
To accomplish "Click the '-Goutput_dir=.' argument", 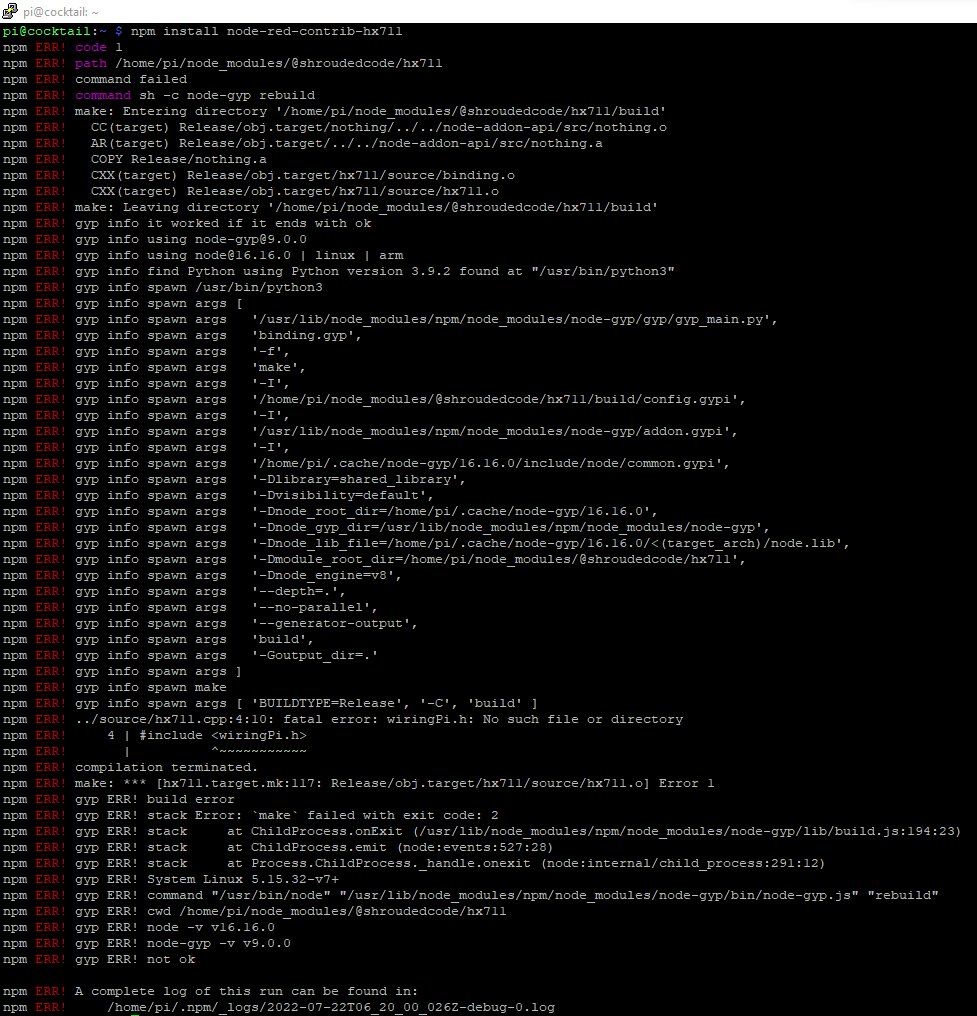I will (315, 655).
